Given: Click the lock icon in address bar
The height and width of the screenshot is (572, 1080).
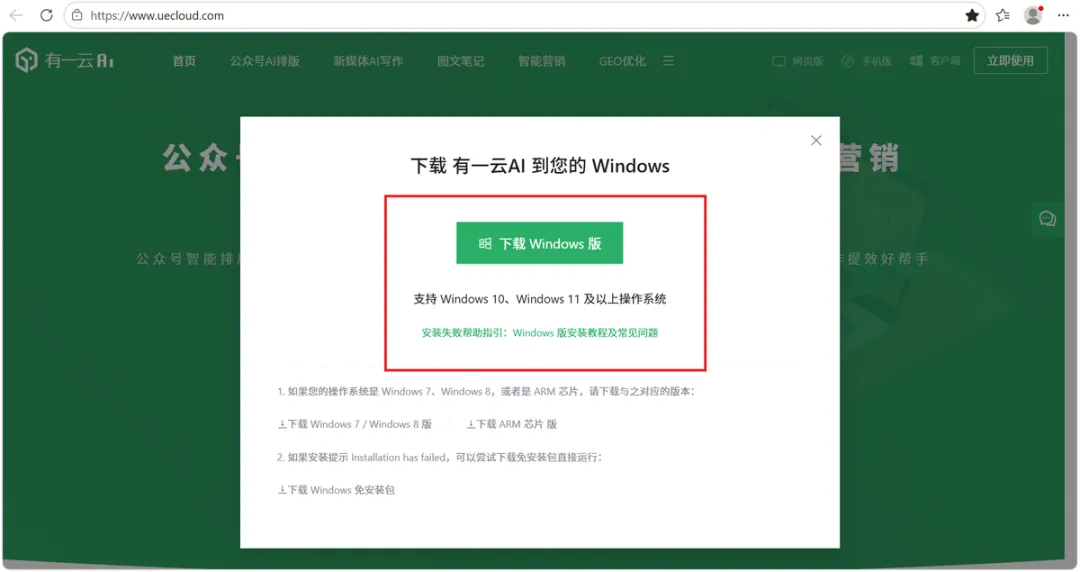Looking at the screenshot, I should point(77,15).
